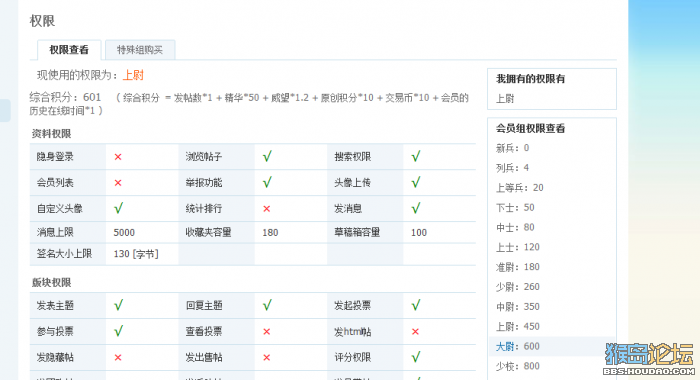Click the red cross beside 查看投票
The image size is (700, 380).
[x=267, y=332]
